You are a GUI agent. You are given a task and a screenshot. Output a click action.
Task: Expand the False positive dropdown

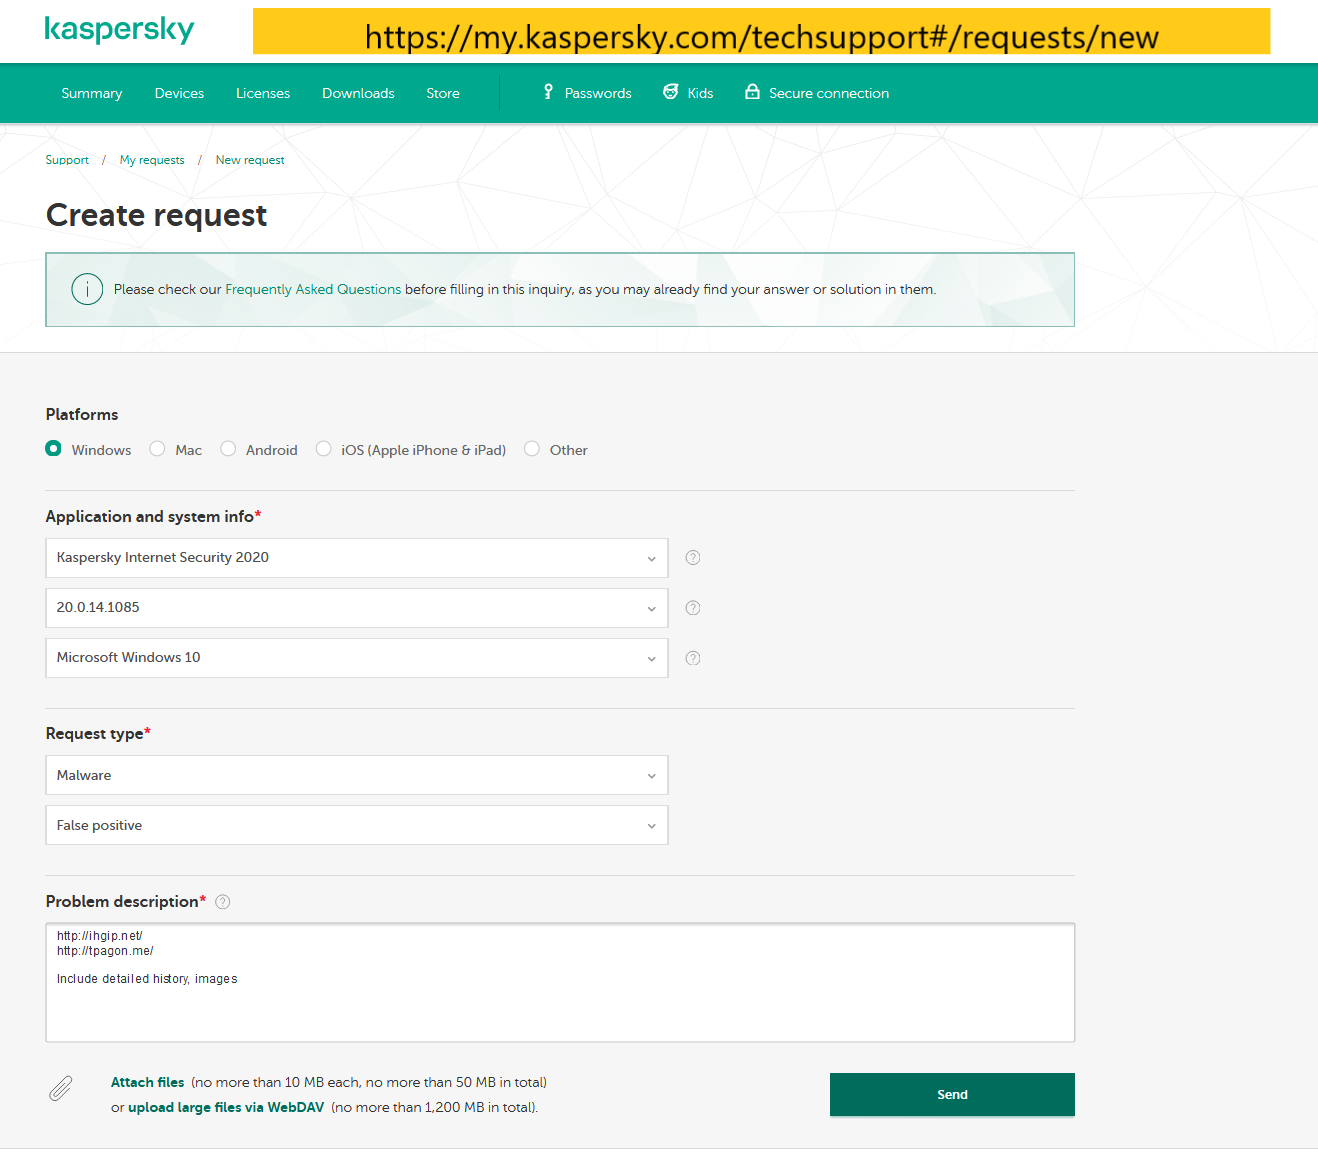[357, 825]
